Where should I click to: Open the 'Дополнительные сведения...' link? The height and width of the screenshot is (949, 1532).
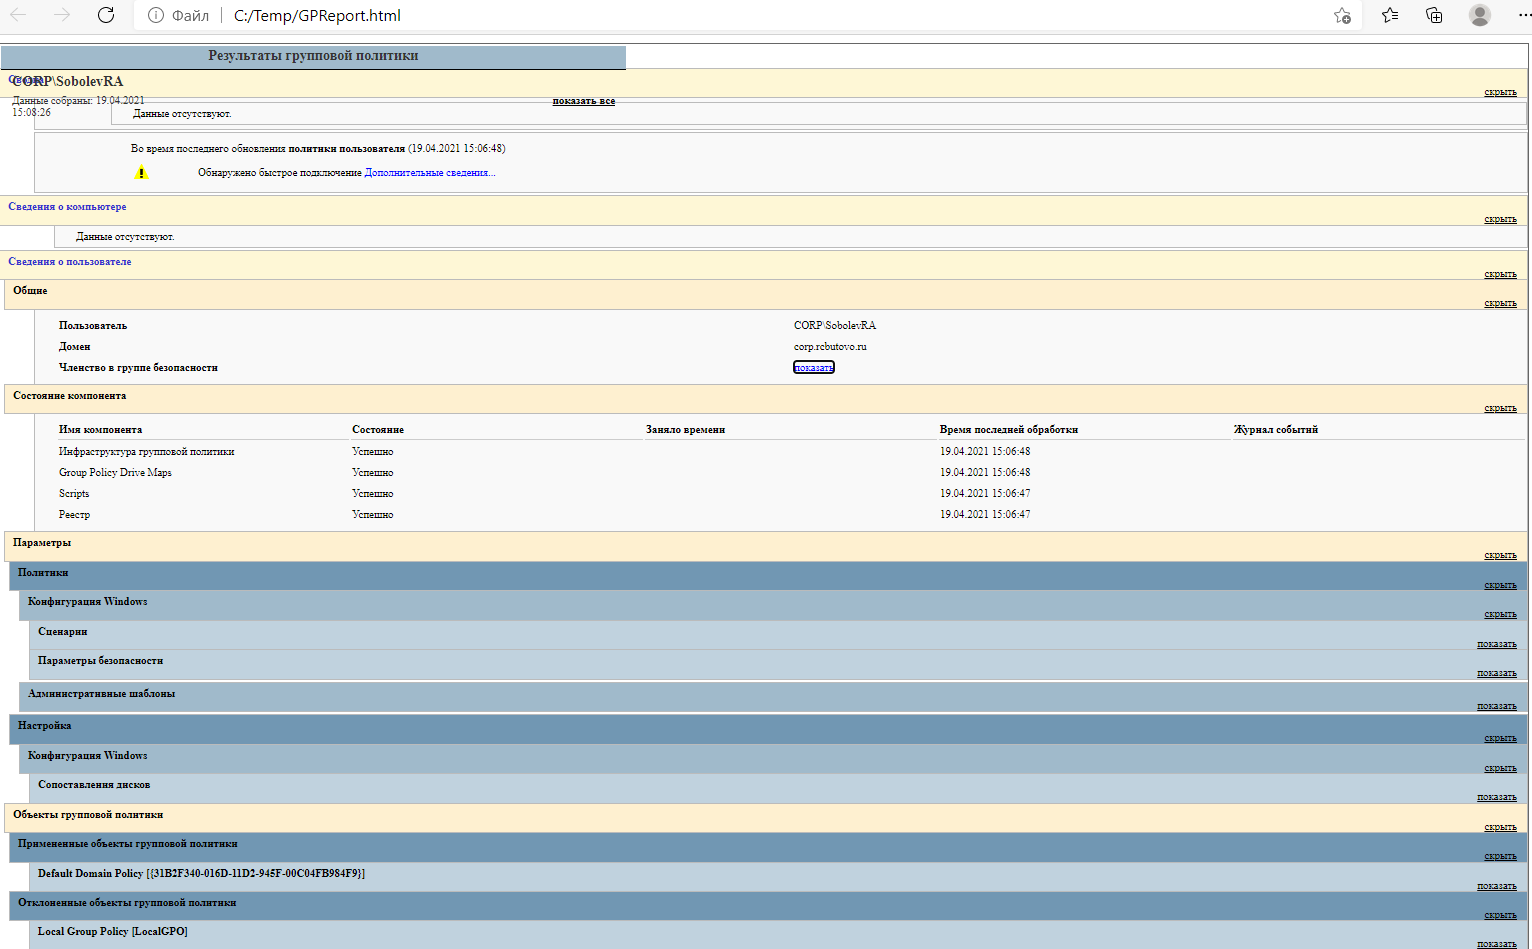pyautogui.click(x=430, y=173)
